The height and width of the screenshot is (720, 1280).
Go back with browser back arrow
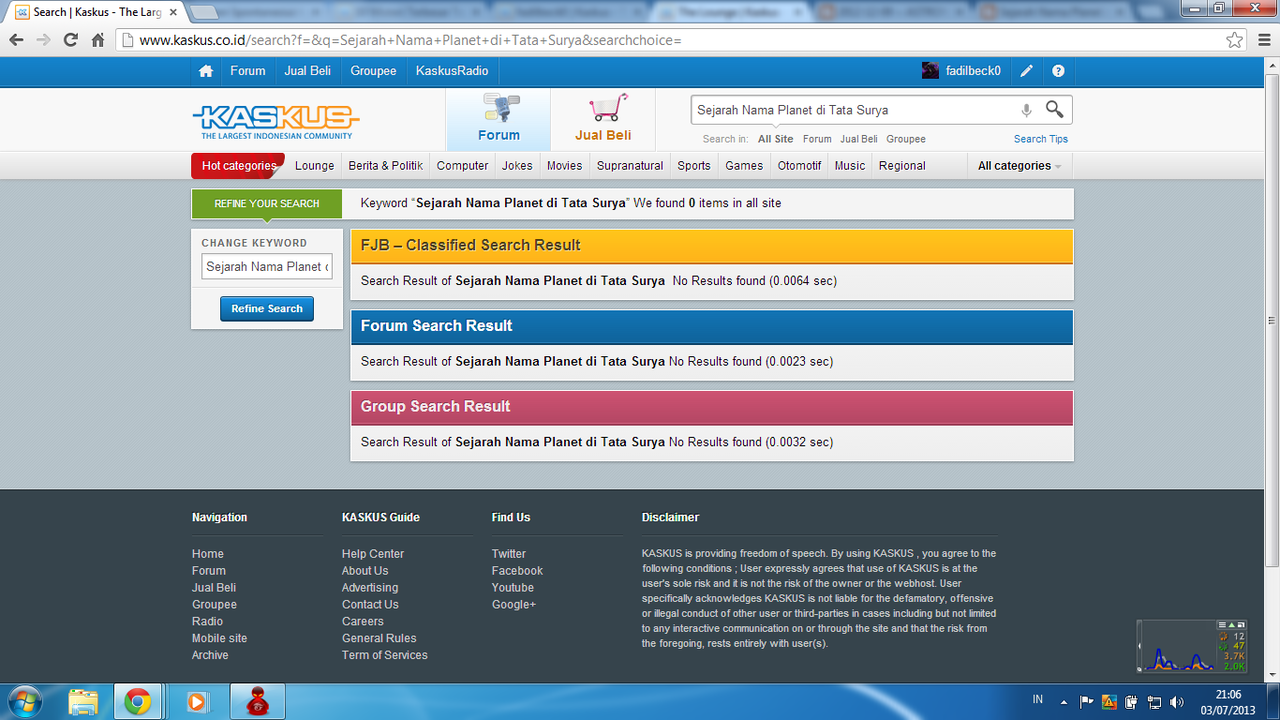[x=17, y=40]
